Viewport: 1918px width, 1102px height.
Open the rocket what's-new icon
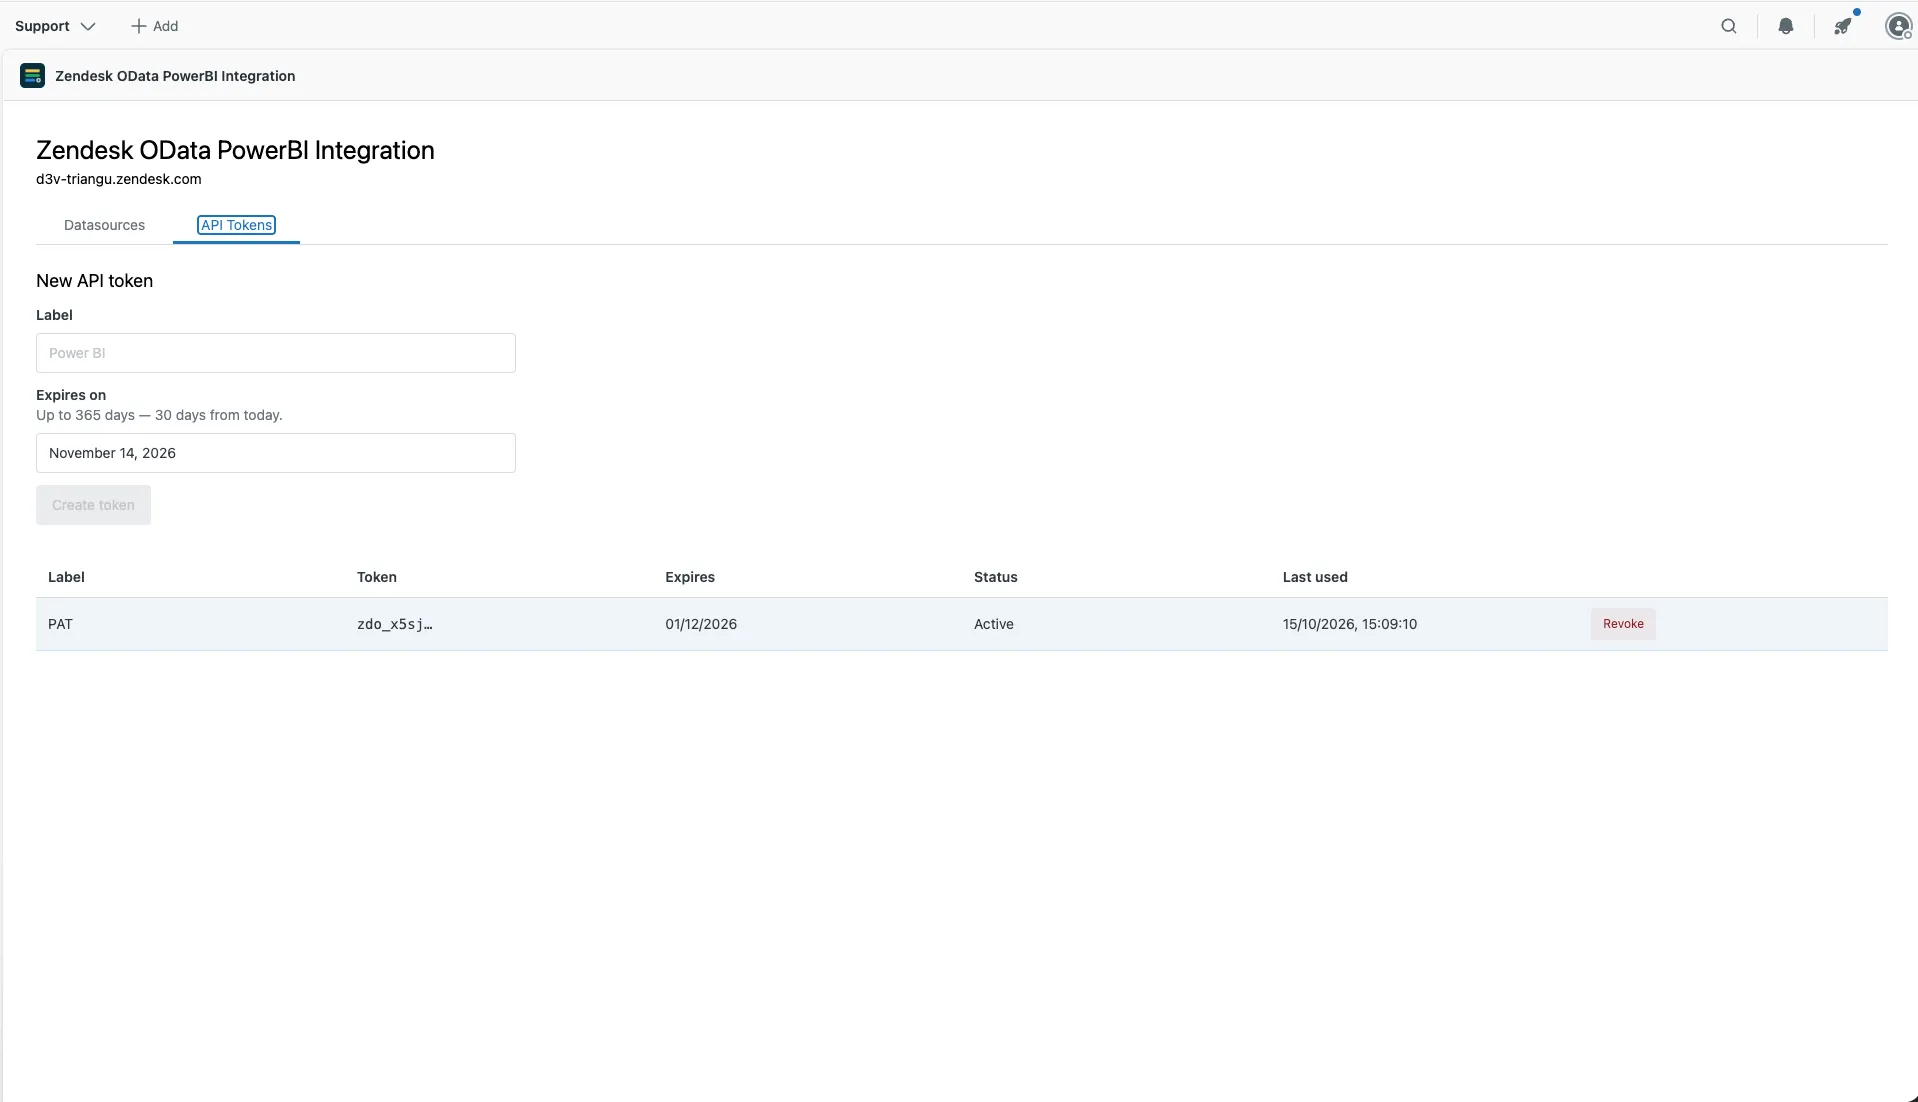click(1842, 26)
